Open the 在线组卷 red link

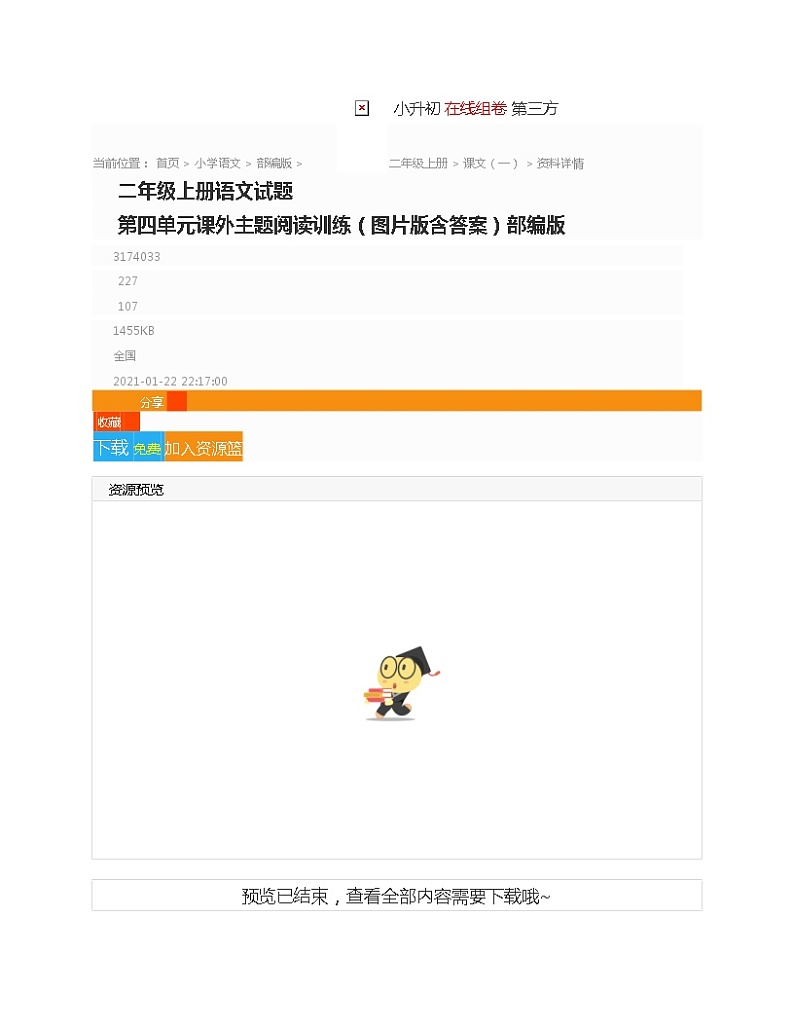click(475, 109)
